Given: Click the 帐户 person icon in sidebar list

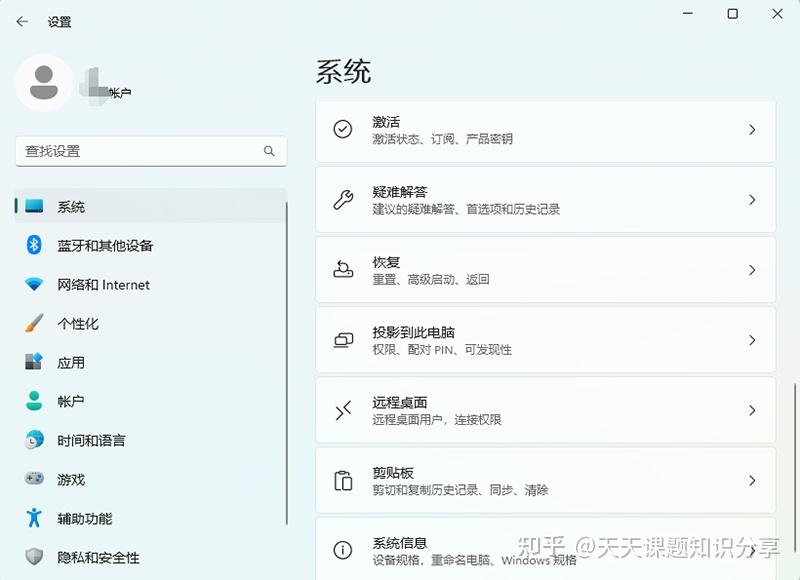Looking at the screenshot, I should (x=34, y=401).
